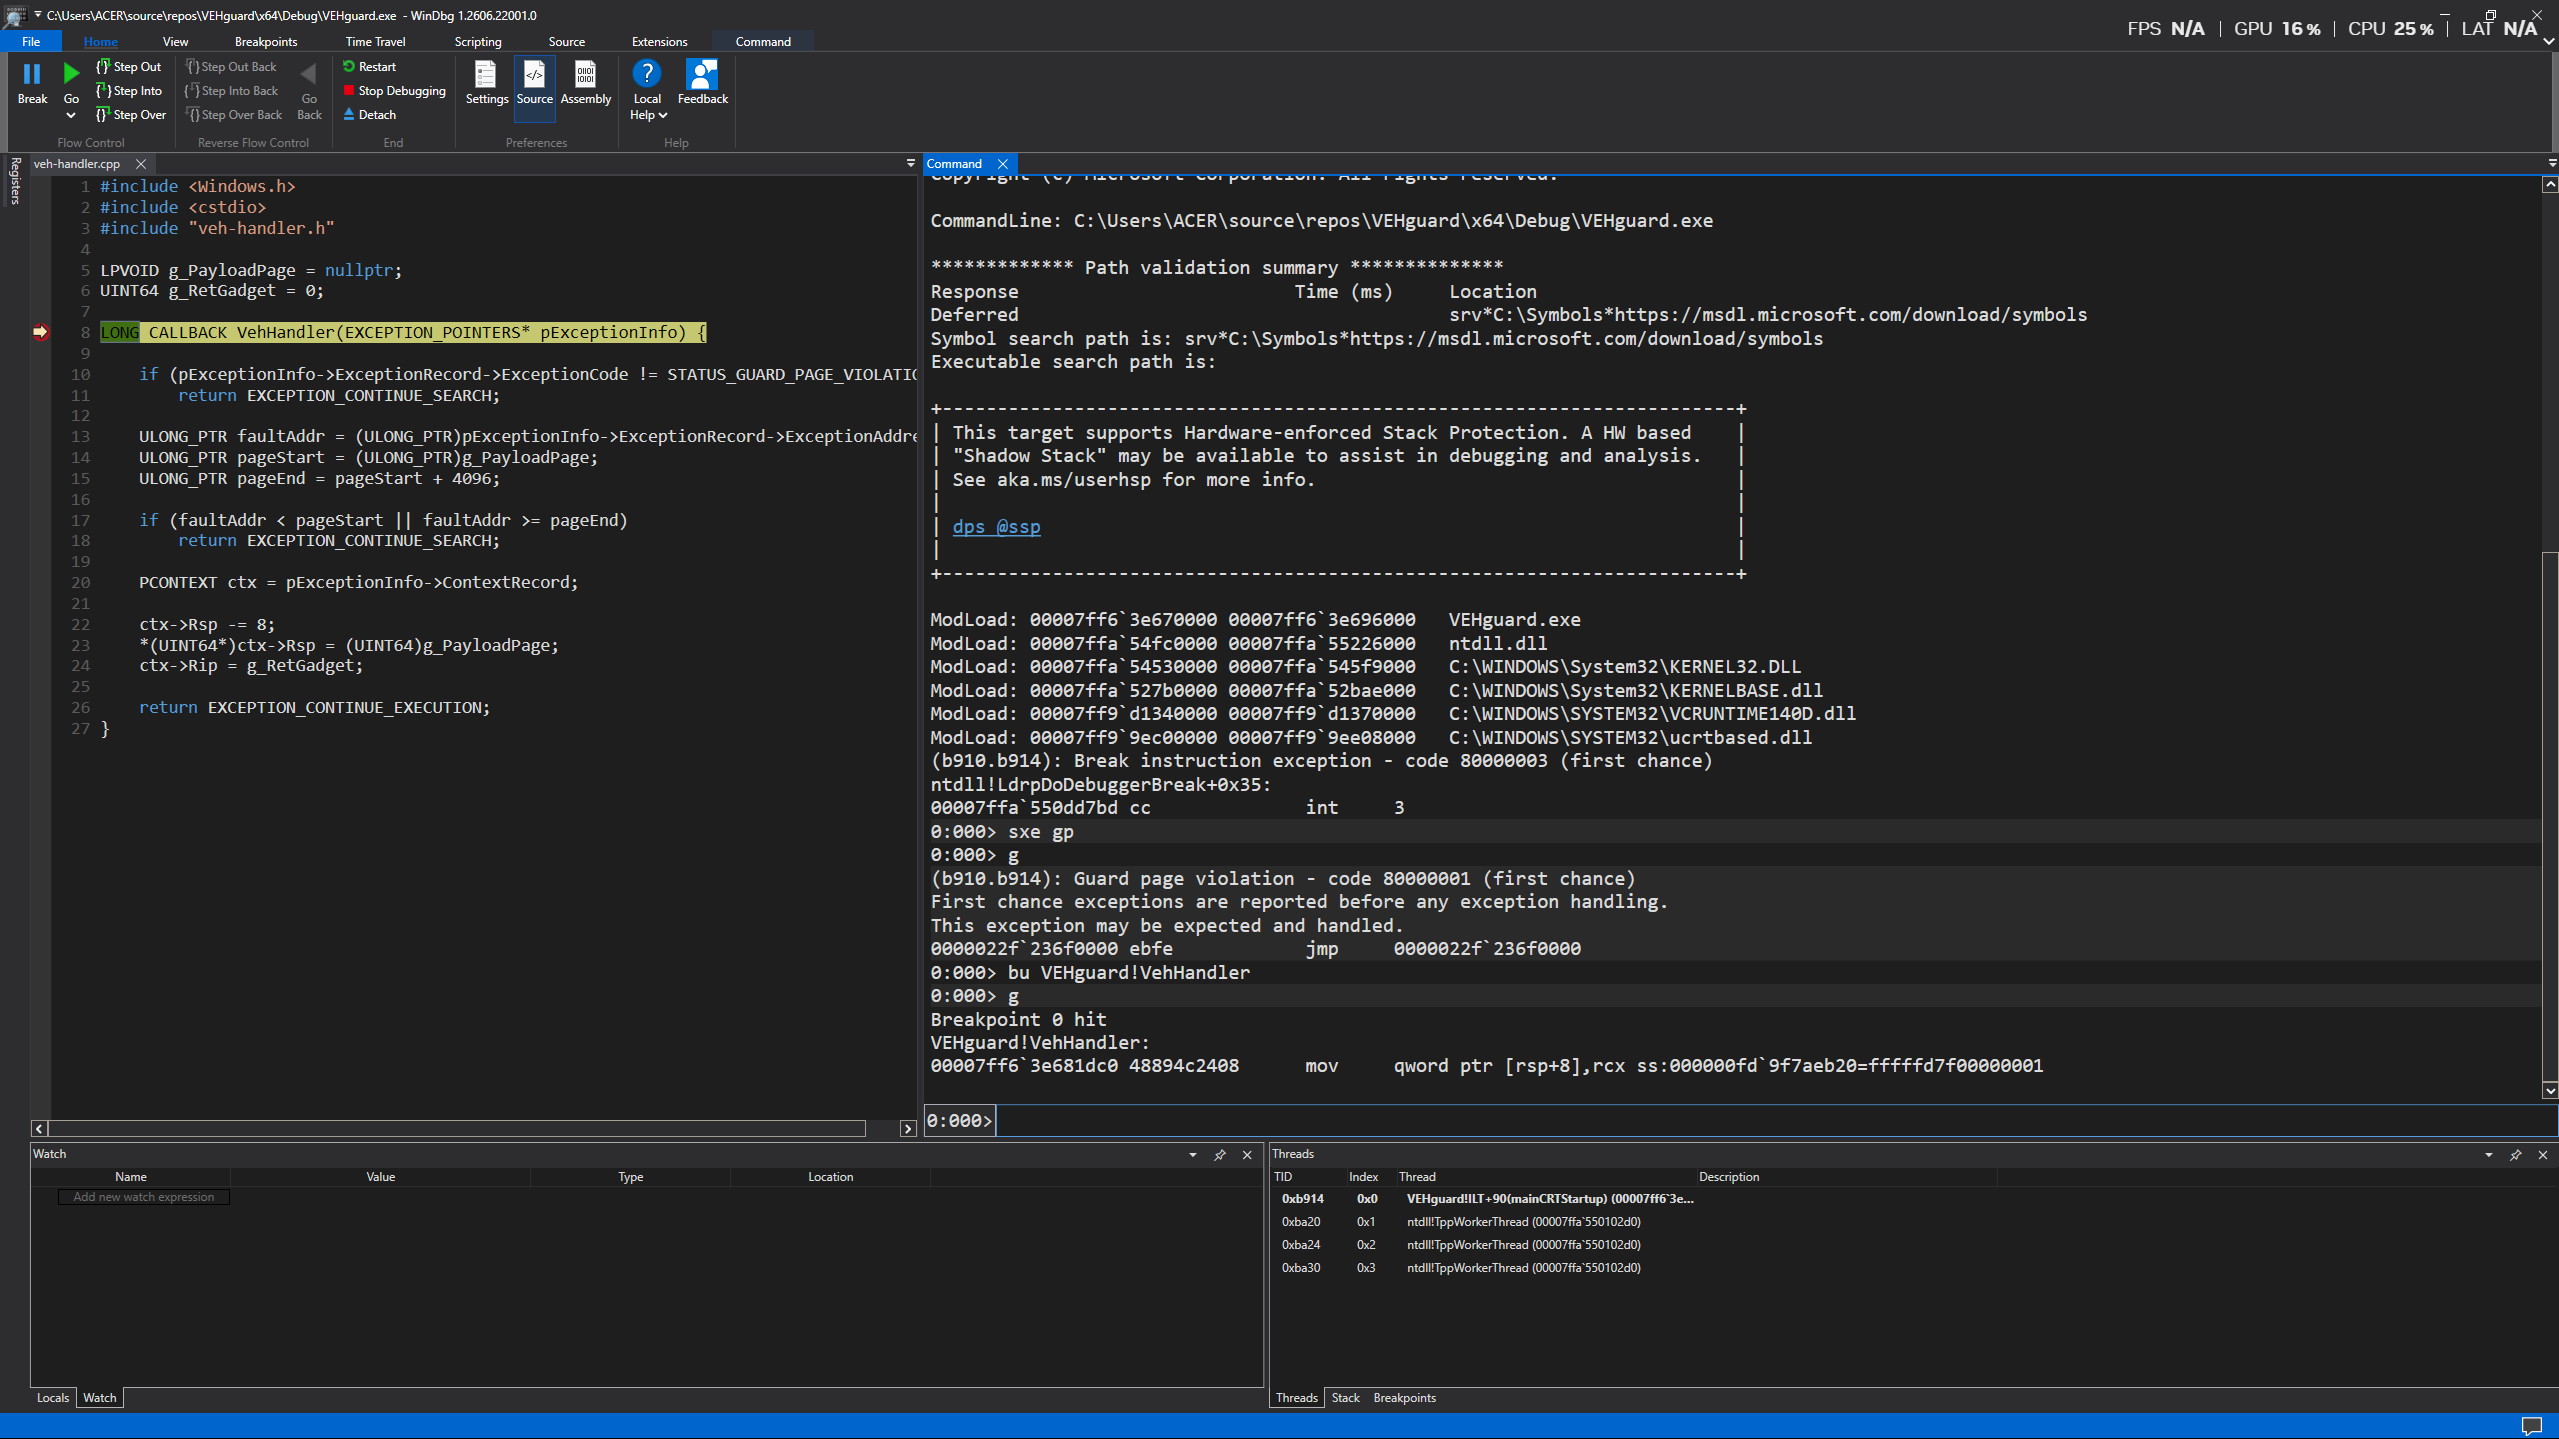Click source pane scroll left arrow
This screenshot has height=1439, width=2559.
(x=39, y=1128)
